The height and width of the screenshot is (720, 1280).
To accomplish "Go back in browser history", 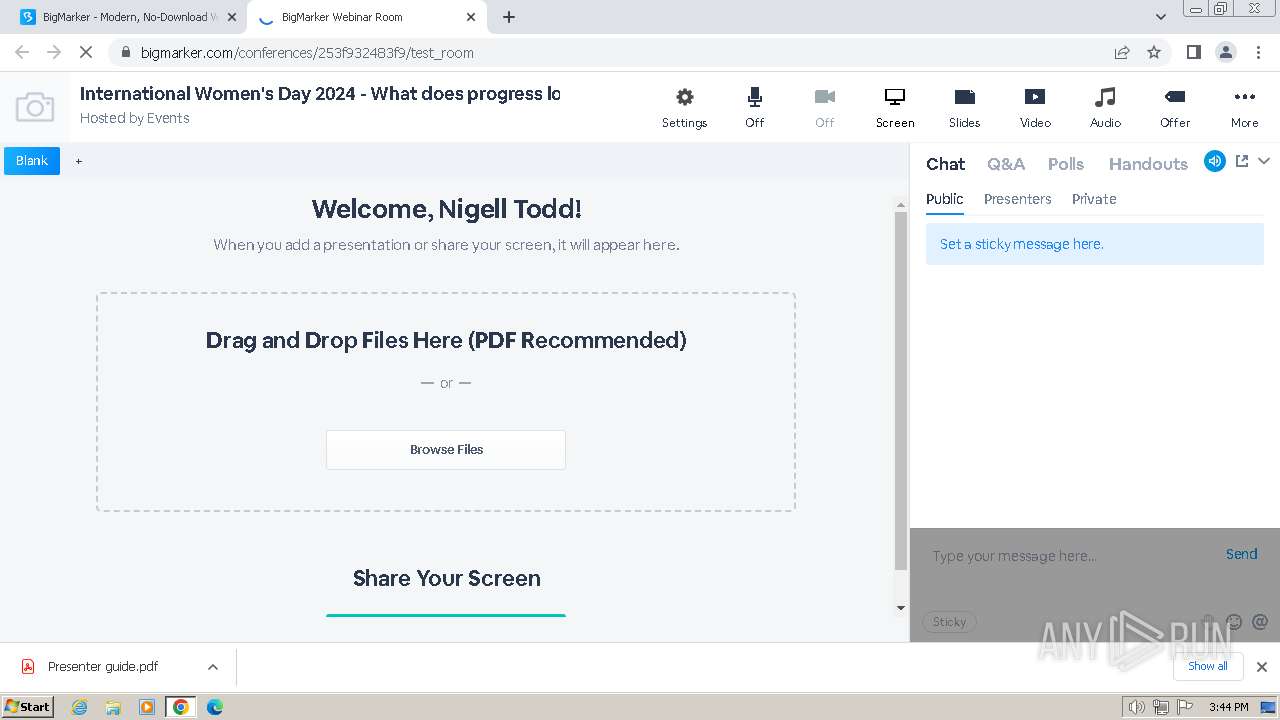I will (22, 52).
